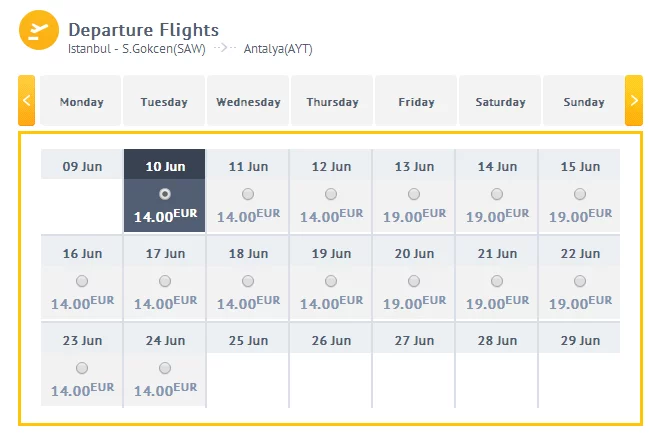The height and width of the screenshot is (438, 651).
Task: Choose the 13 Jun 19.00 EUR flight
Action: [414, 194]
